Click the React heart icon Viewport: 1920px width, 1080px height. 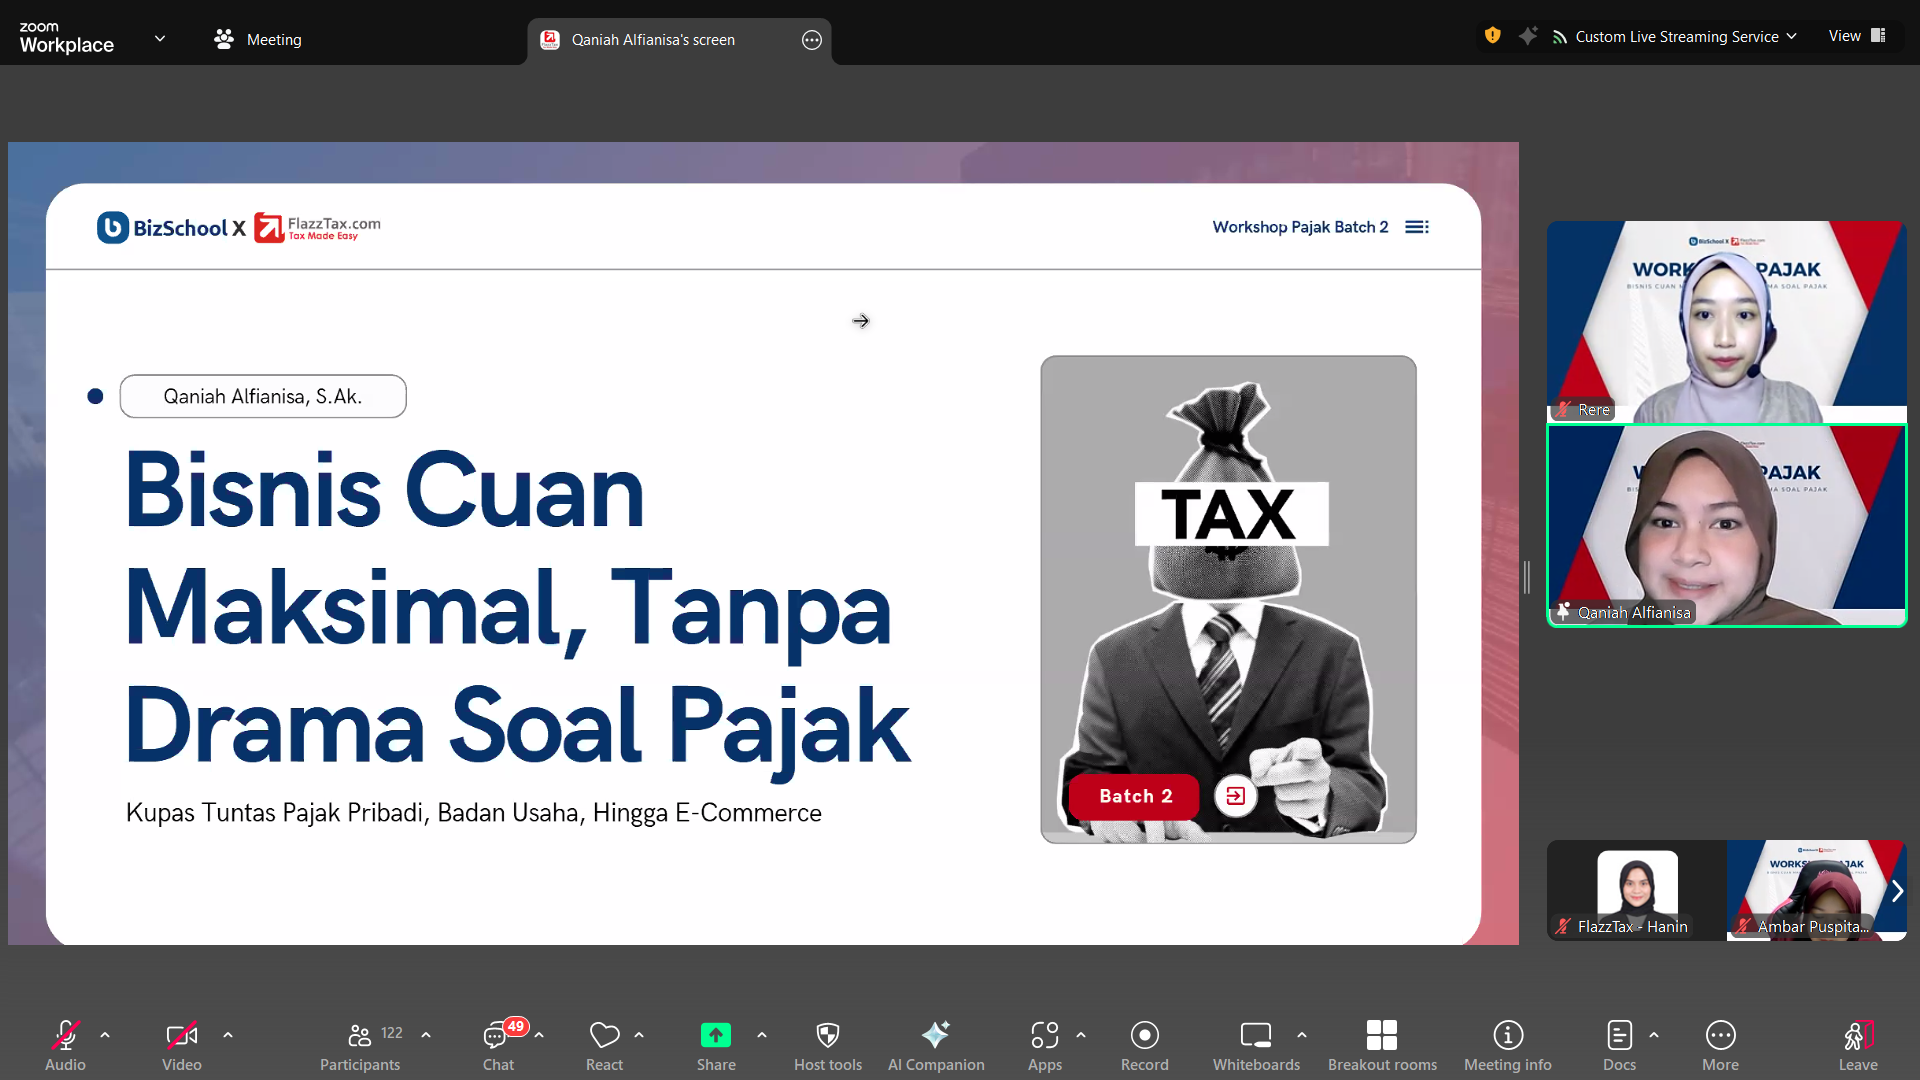click(604, 1035)
